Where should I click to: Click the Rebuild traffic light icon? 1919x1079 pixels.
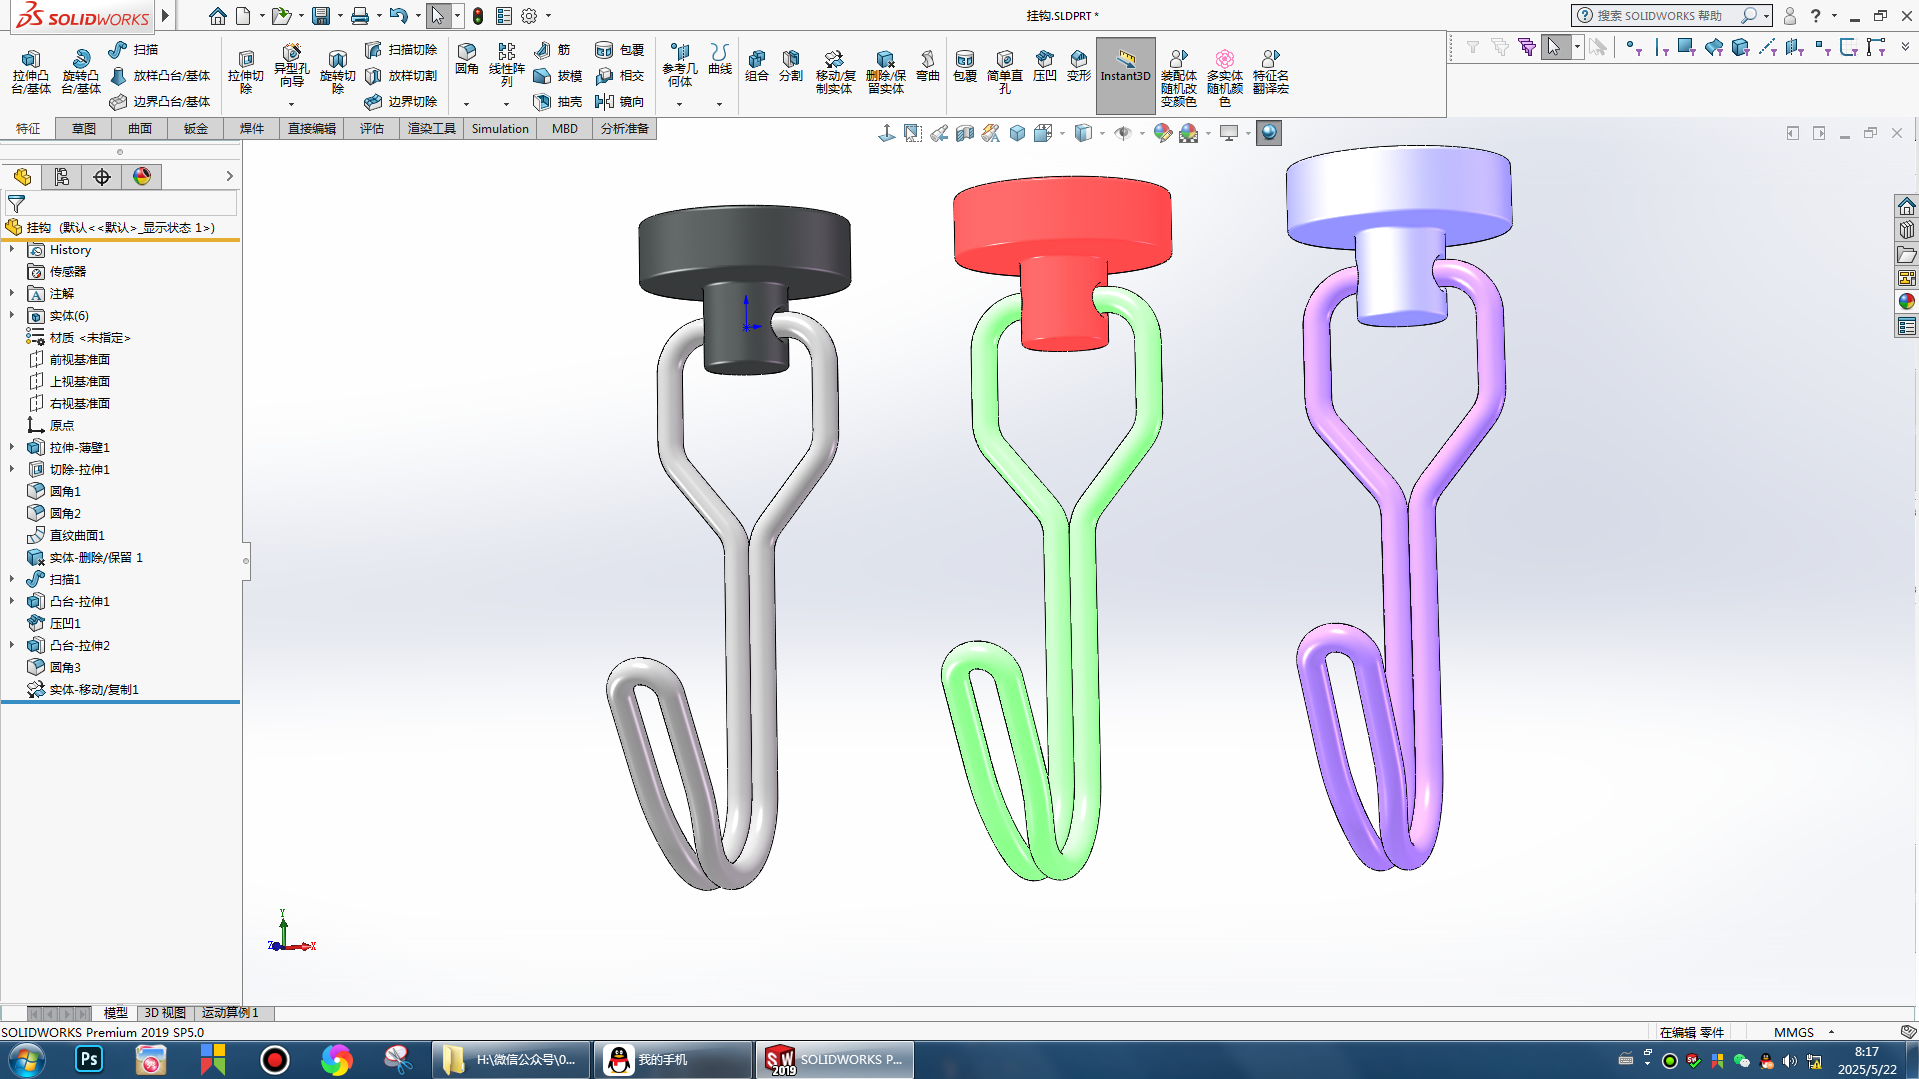(x=478, y=16)
